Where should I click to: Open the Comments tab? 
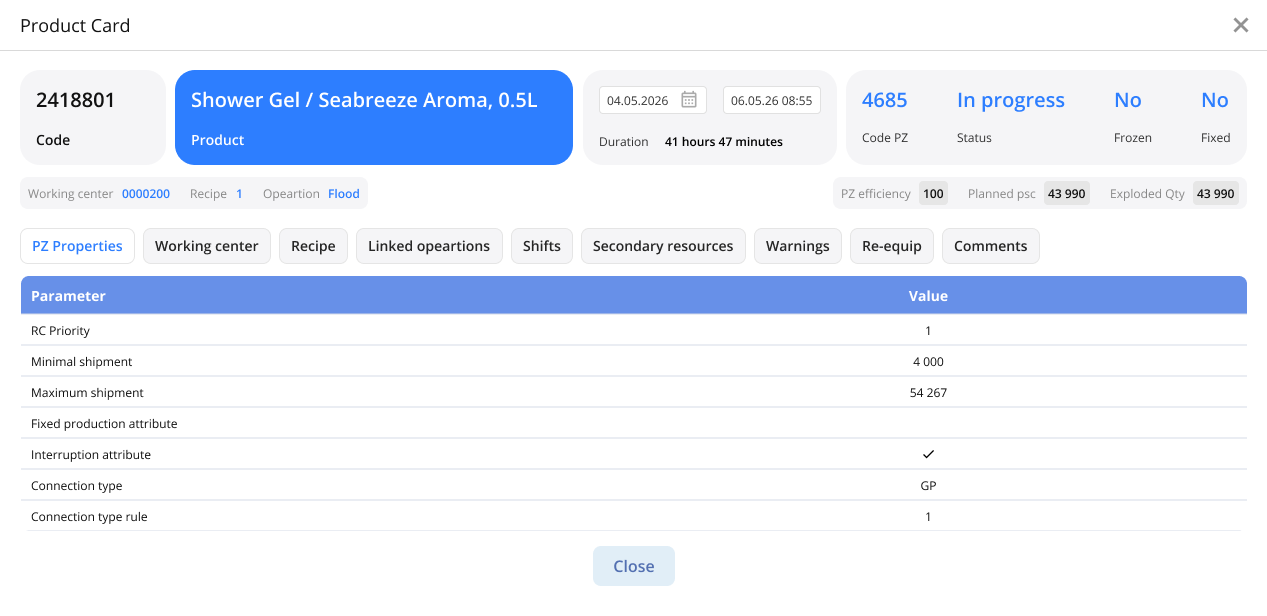[991, 246]
